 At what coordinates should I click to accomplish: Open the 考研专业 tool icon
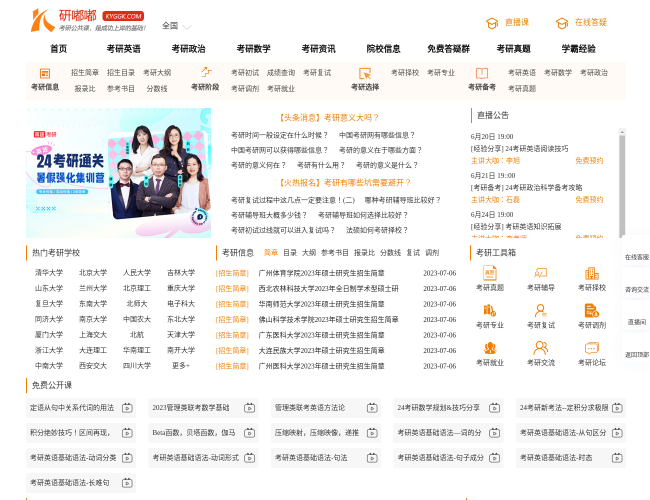490,310
